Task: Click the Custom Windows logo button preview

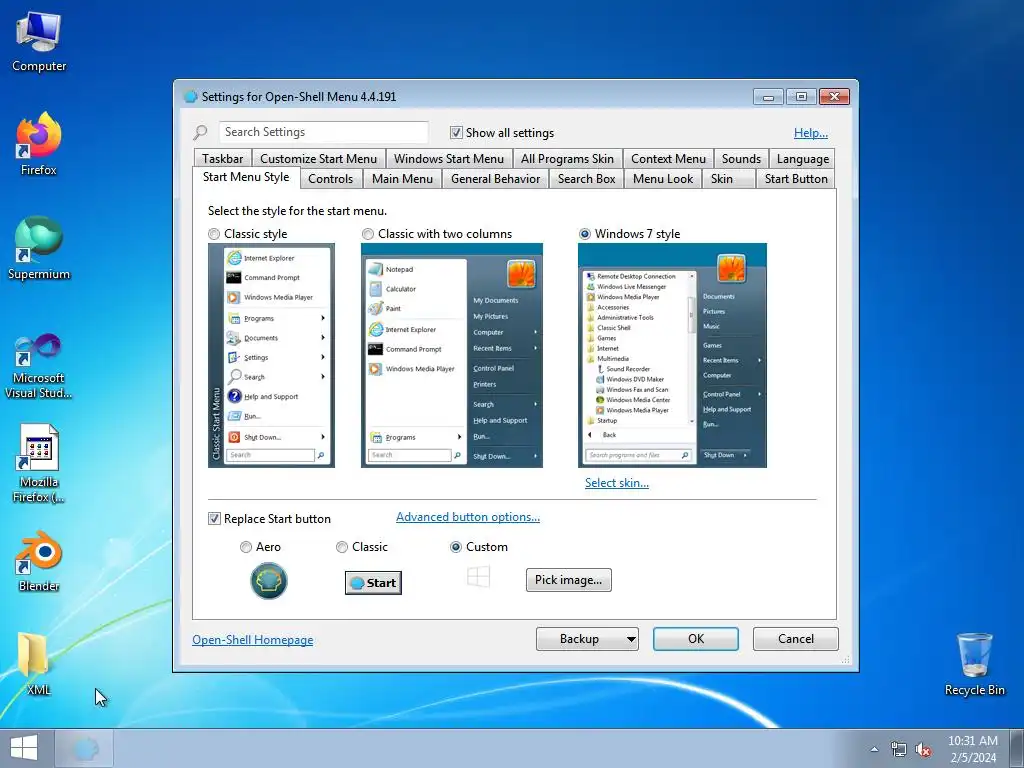Action: [478, 577]
